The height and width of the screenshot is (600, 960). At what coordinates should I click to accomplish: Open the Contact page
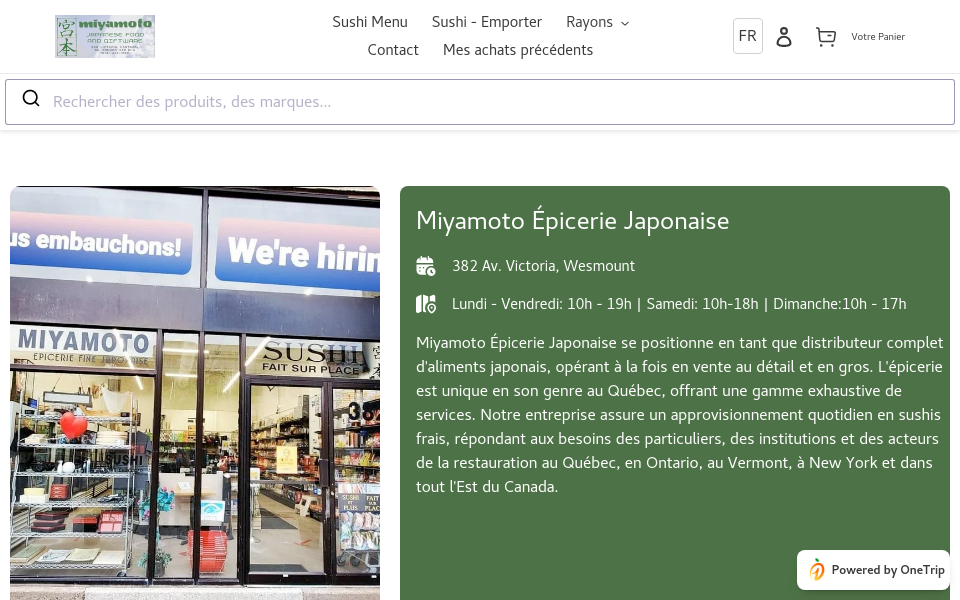click(x=393, y=50)
